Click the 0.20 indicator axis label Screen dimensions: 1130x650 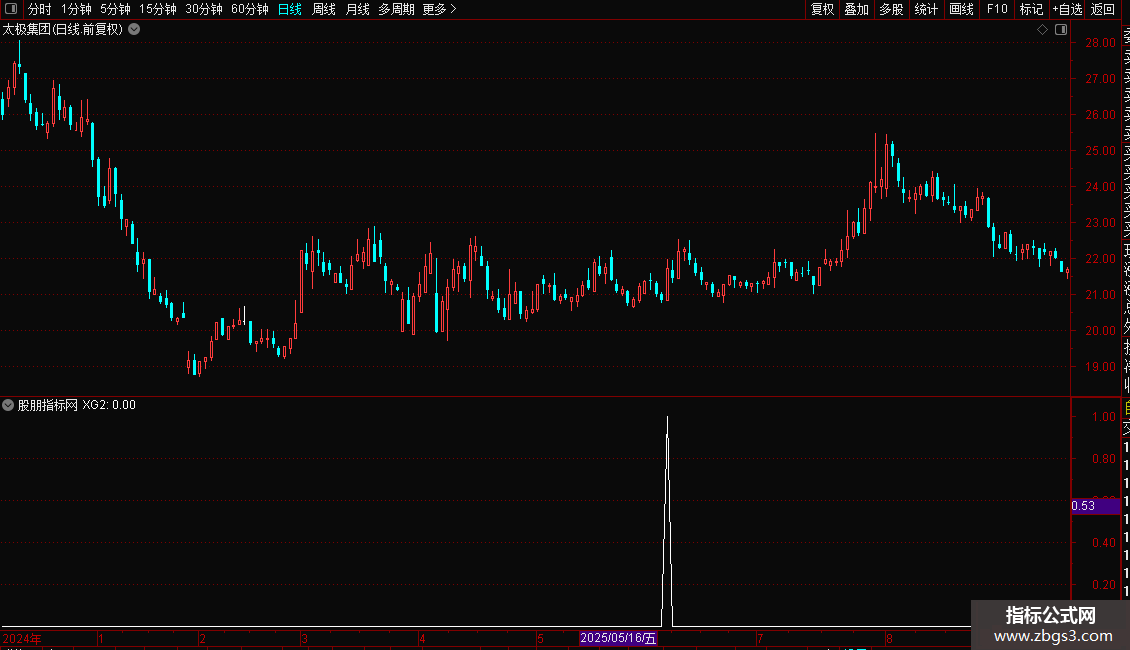(1104, 584)
